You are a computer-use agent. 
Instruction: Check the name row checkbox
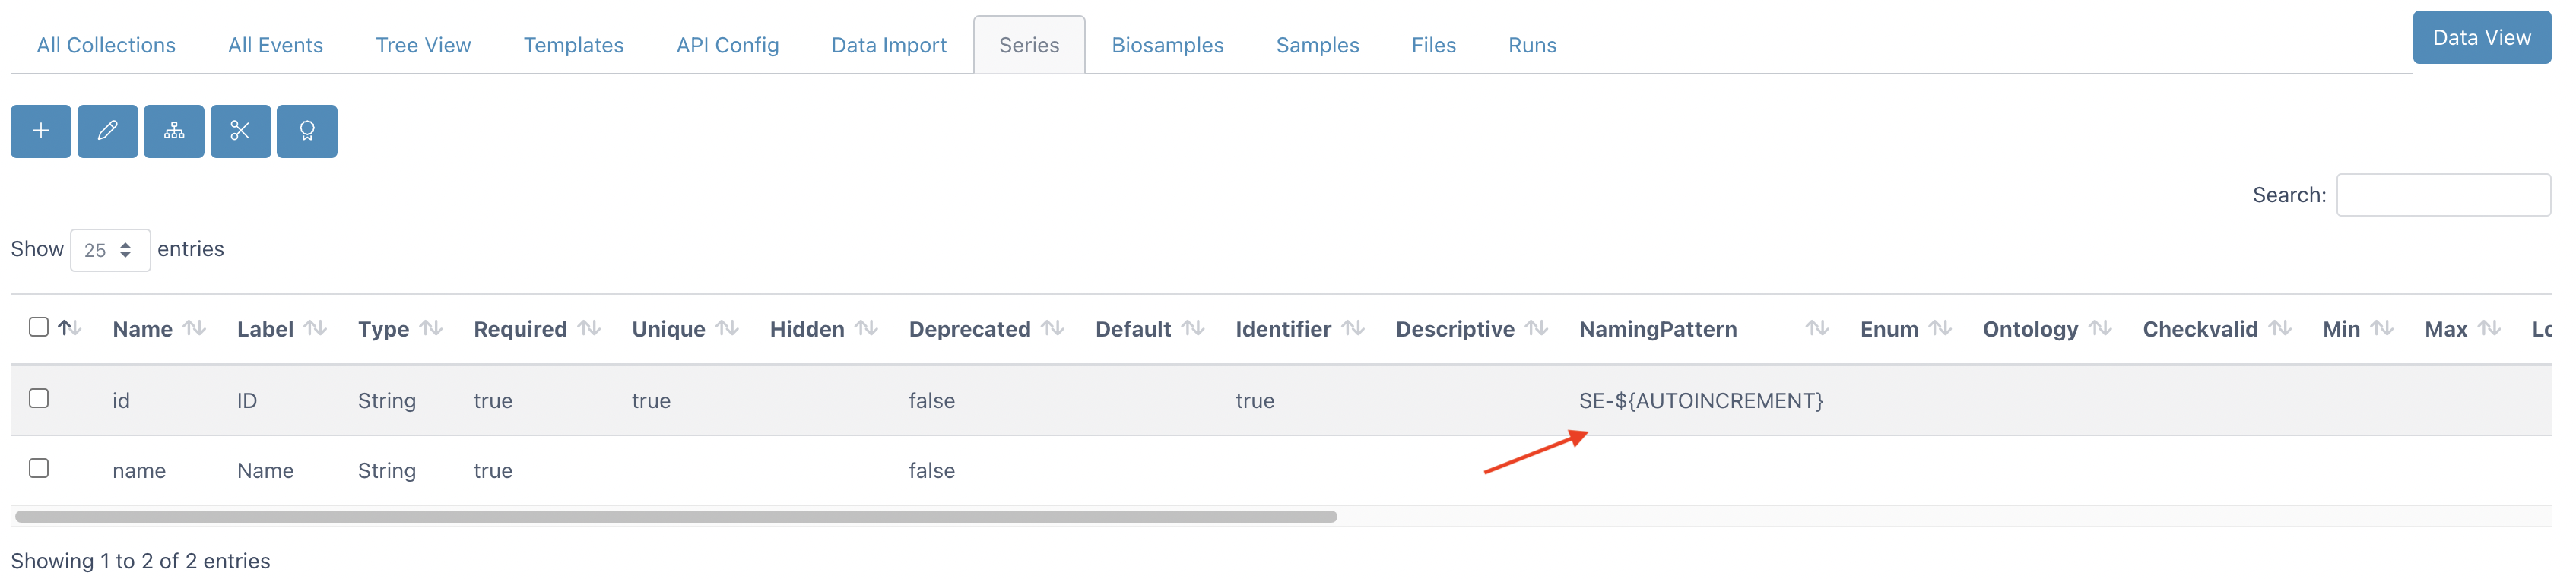39,468
